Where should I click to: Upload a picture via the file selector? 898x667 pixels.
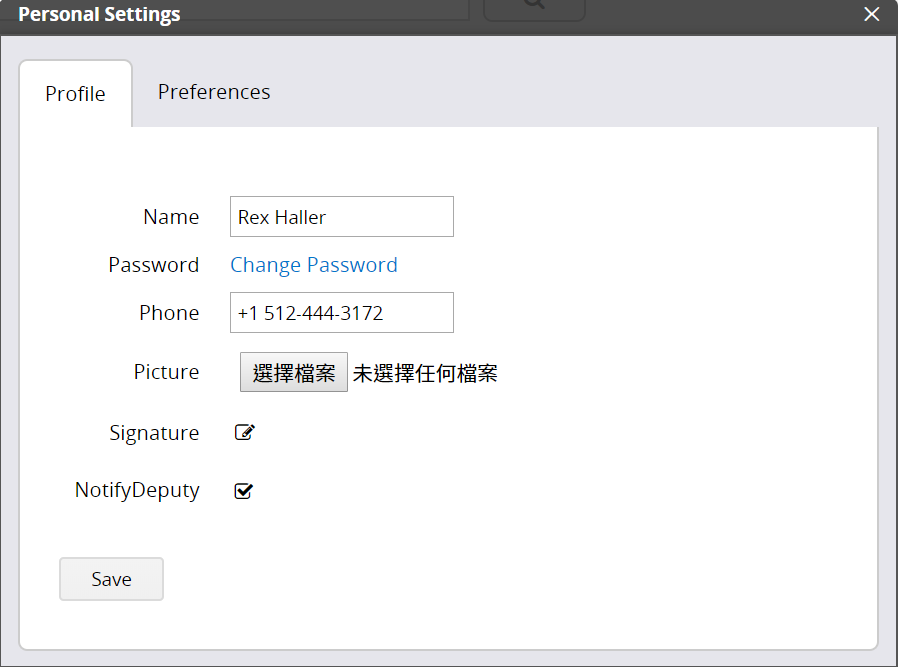pyautogui.click(x=293, y=371)
